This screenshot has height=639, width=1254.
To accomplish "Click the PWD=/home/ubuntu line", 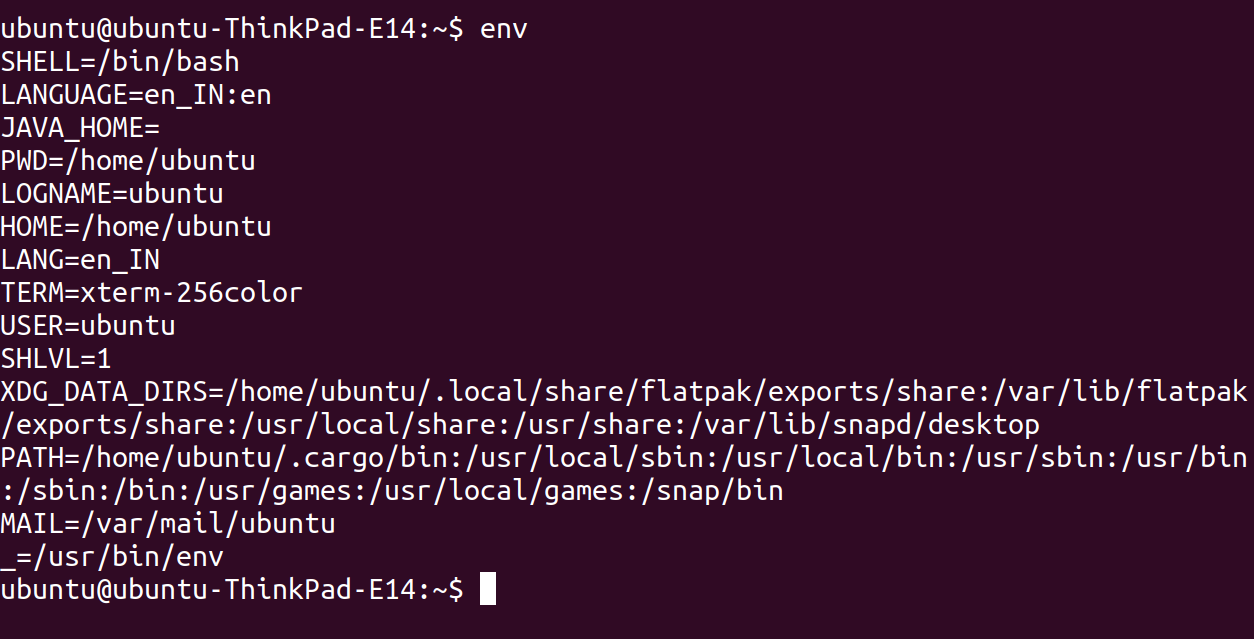I will pyautogui.click(x=128, y=161).
